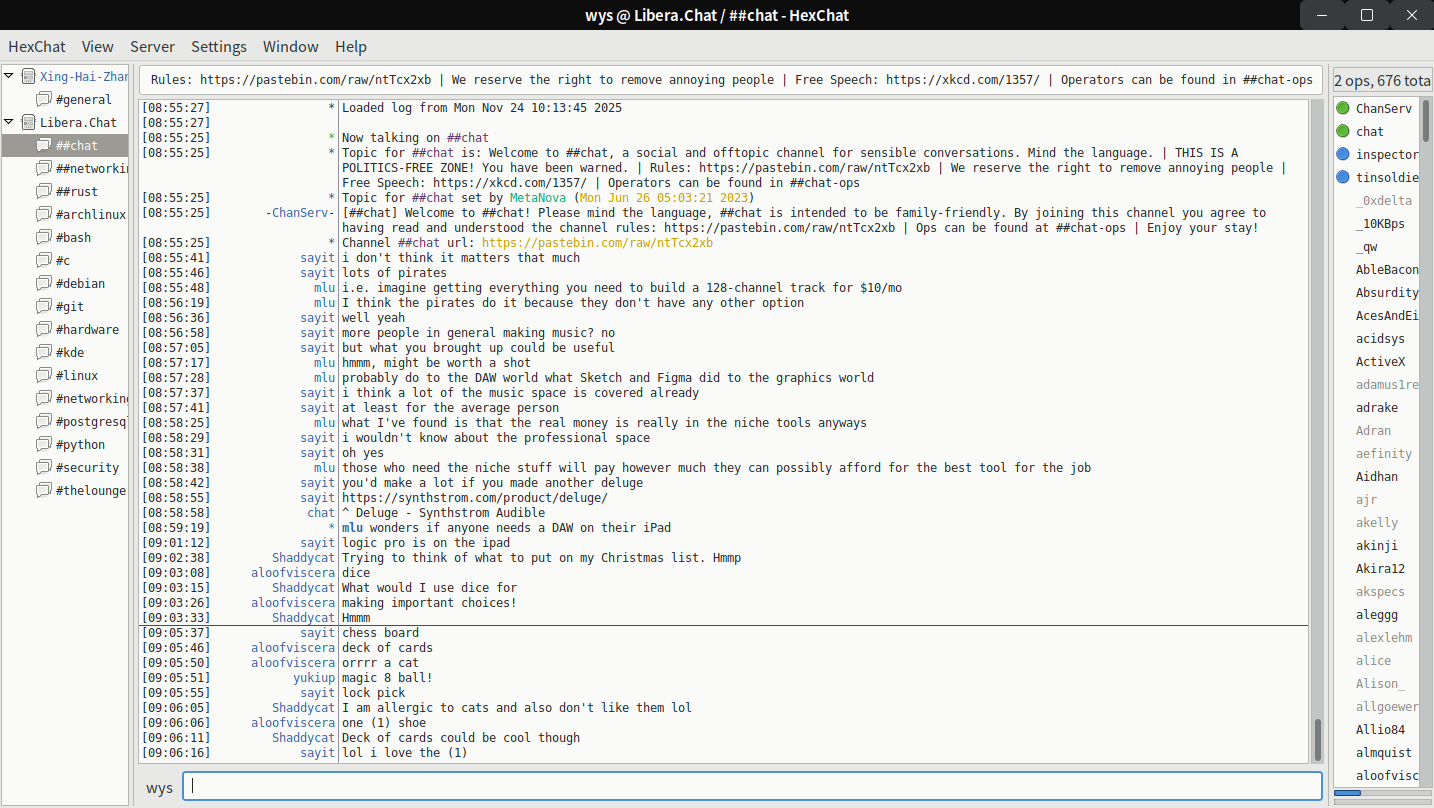Click the #python channel icon in tree
The image size is (1434, 808).
click(x=44, y=444)
